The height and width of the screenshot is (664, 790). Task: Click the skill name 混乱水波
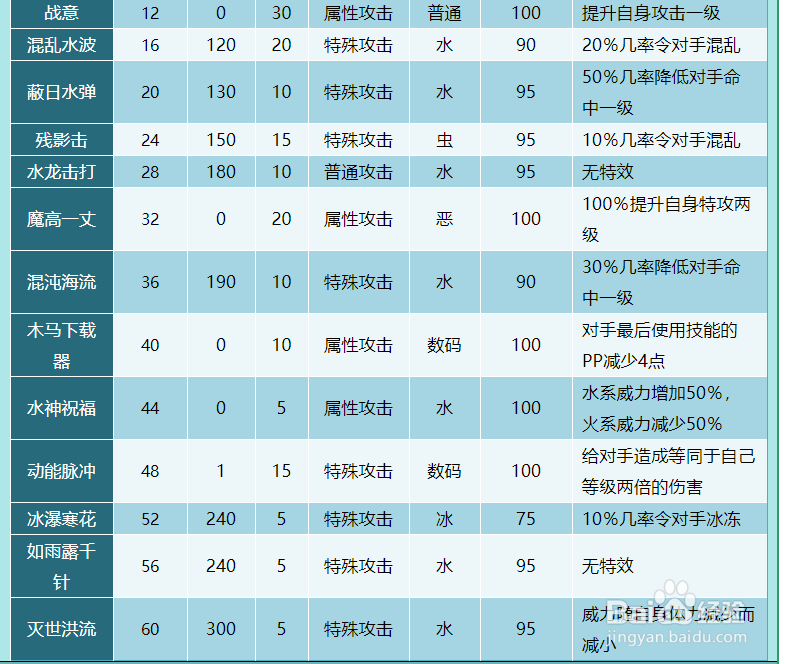[61, 45]
